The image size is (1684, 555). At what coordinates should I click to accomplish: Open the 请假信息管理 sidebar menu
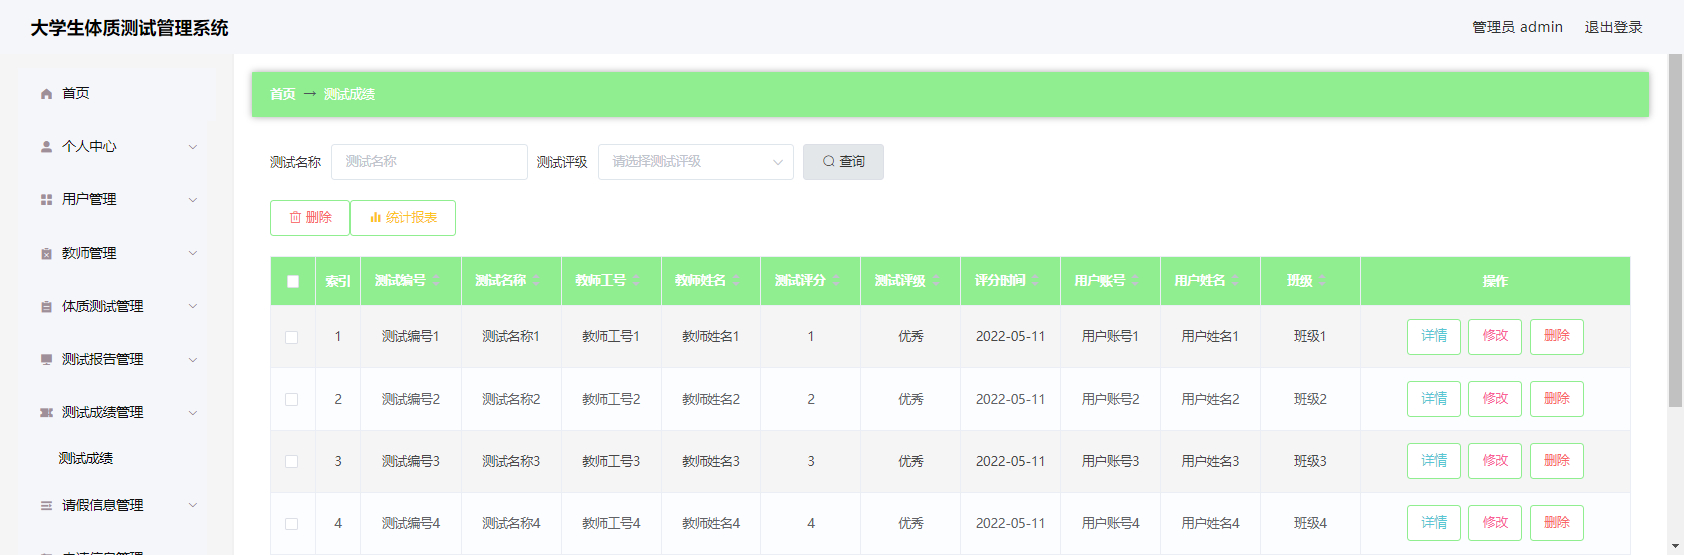tap(117, 505)
